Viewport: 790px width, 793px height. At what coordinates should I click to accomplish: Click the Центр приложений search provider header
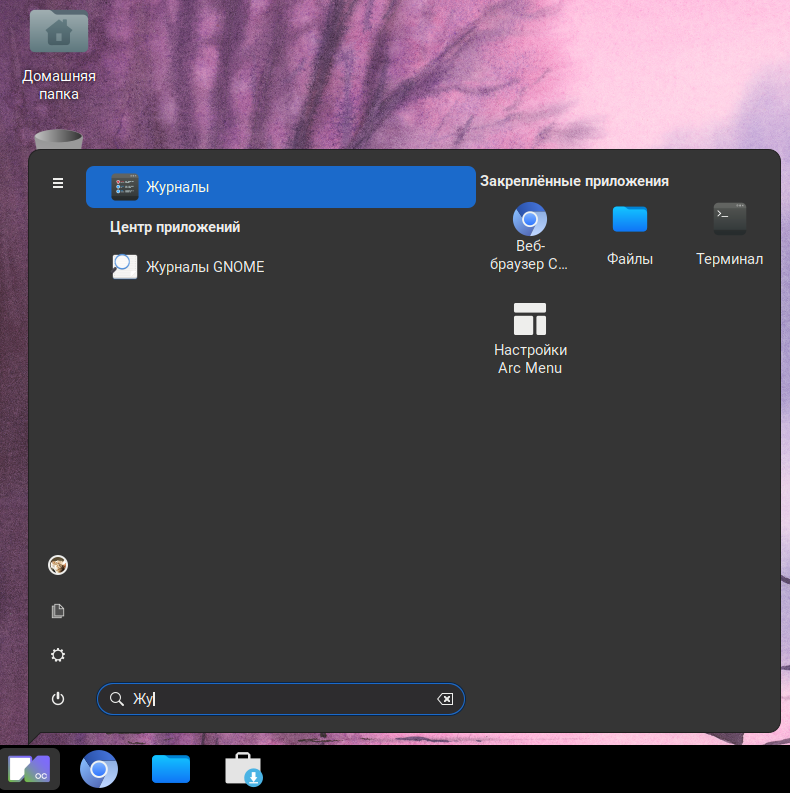click(x=175, y=227)
